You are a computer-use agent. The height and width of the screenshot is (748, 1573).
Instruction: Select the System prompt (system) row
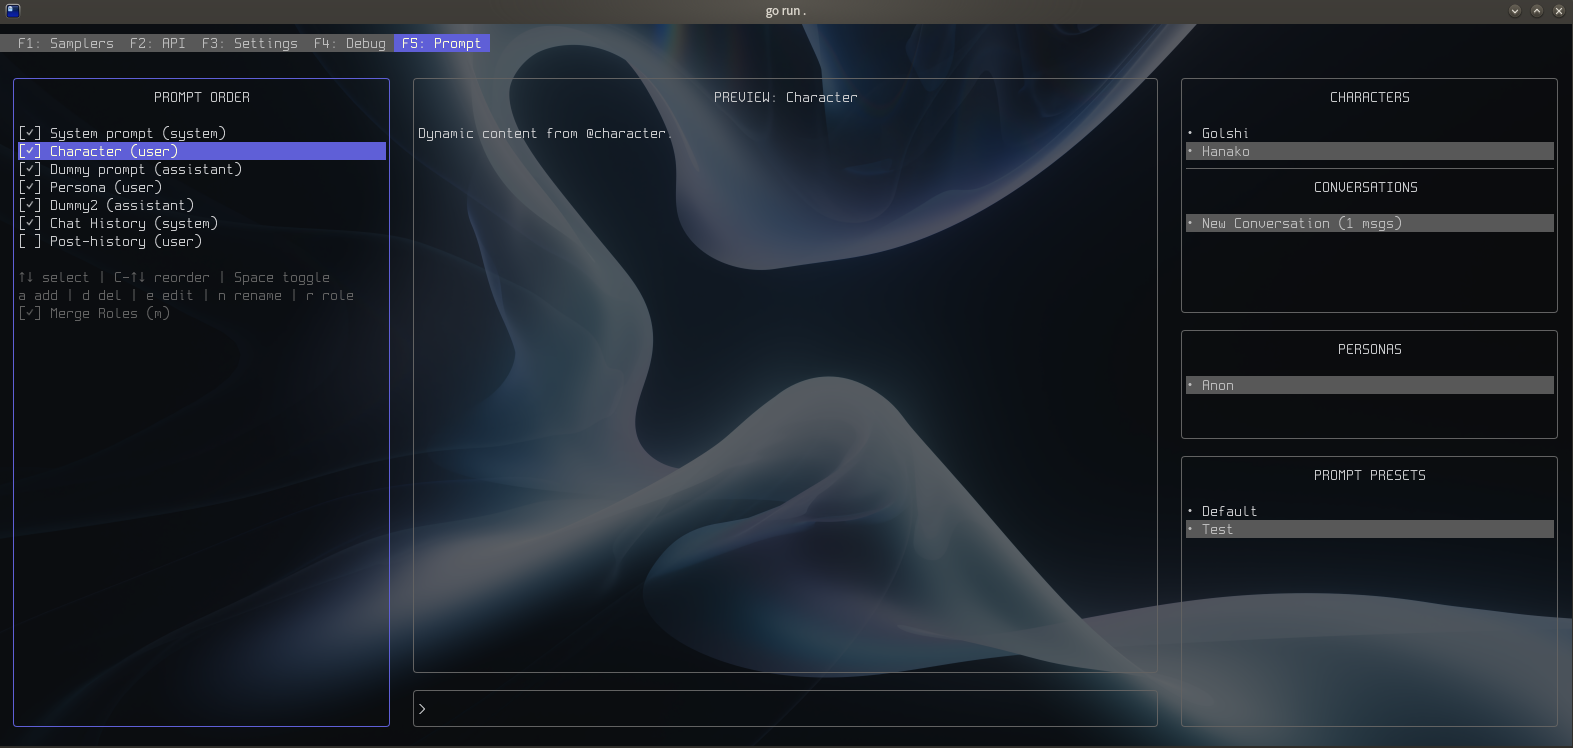point(202,133)
